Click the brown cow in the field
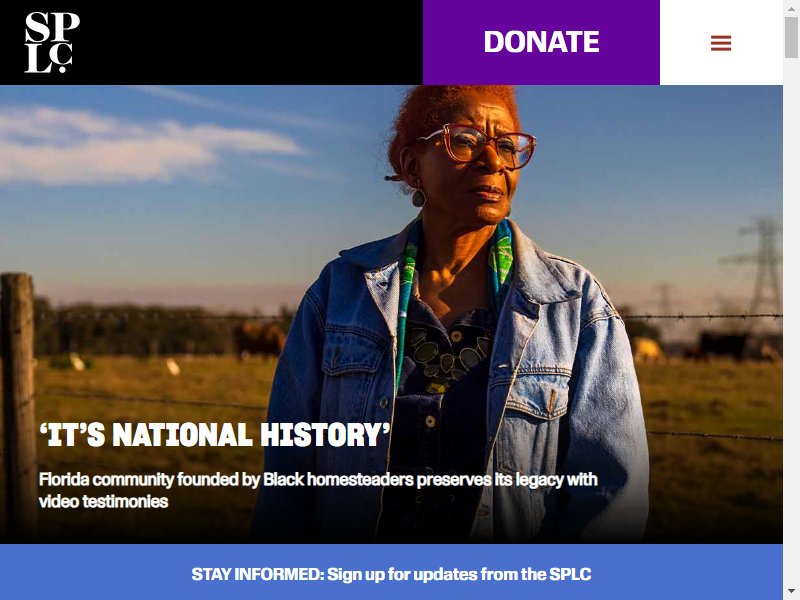 (260, 339)
